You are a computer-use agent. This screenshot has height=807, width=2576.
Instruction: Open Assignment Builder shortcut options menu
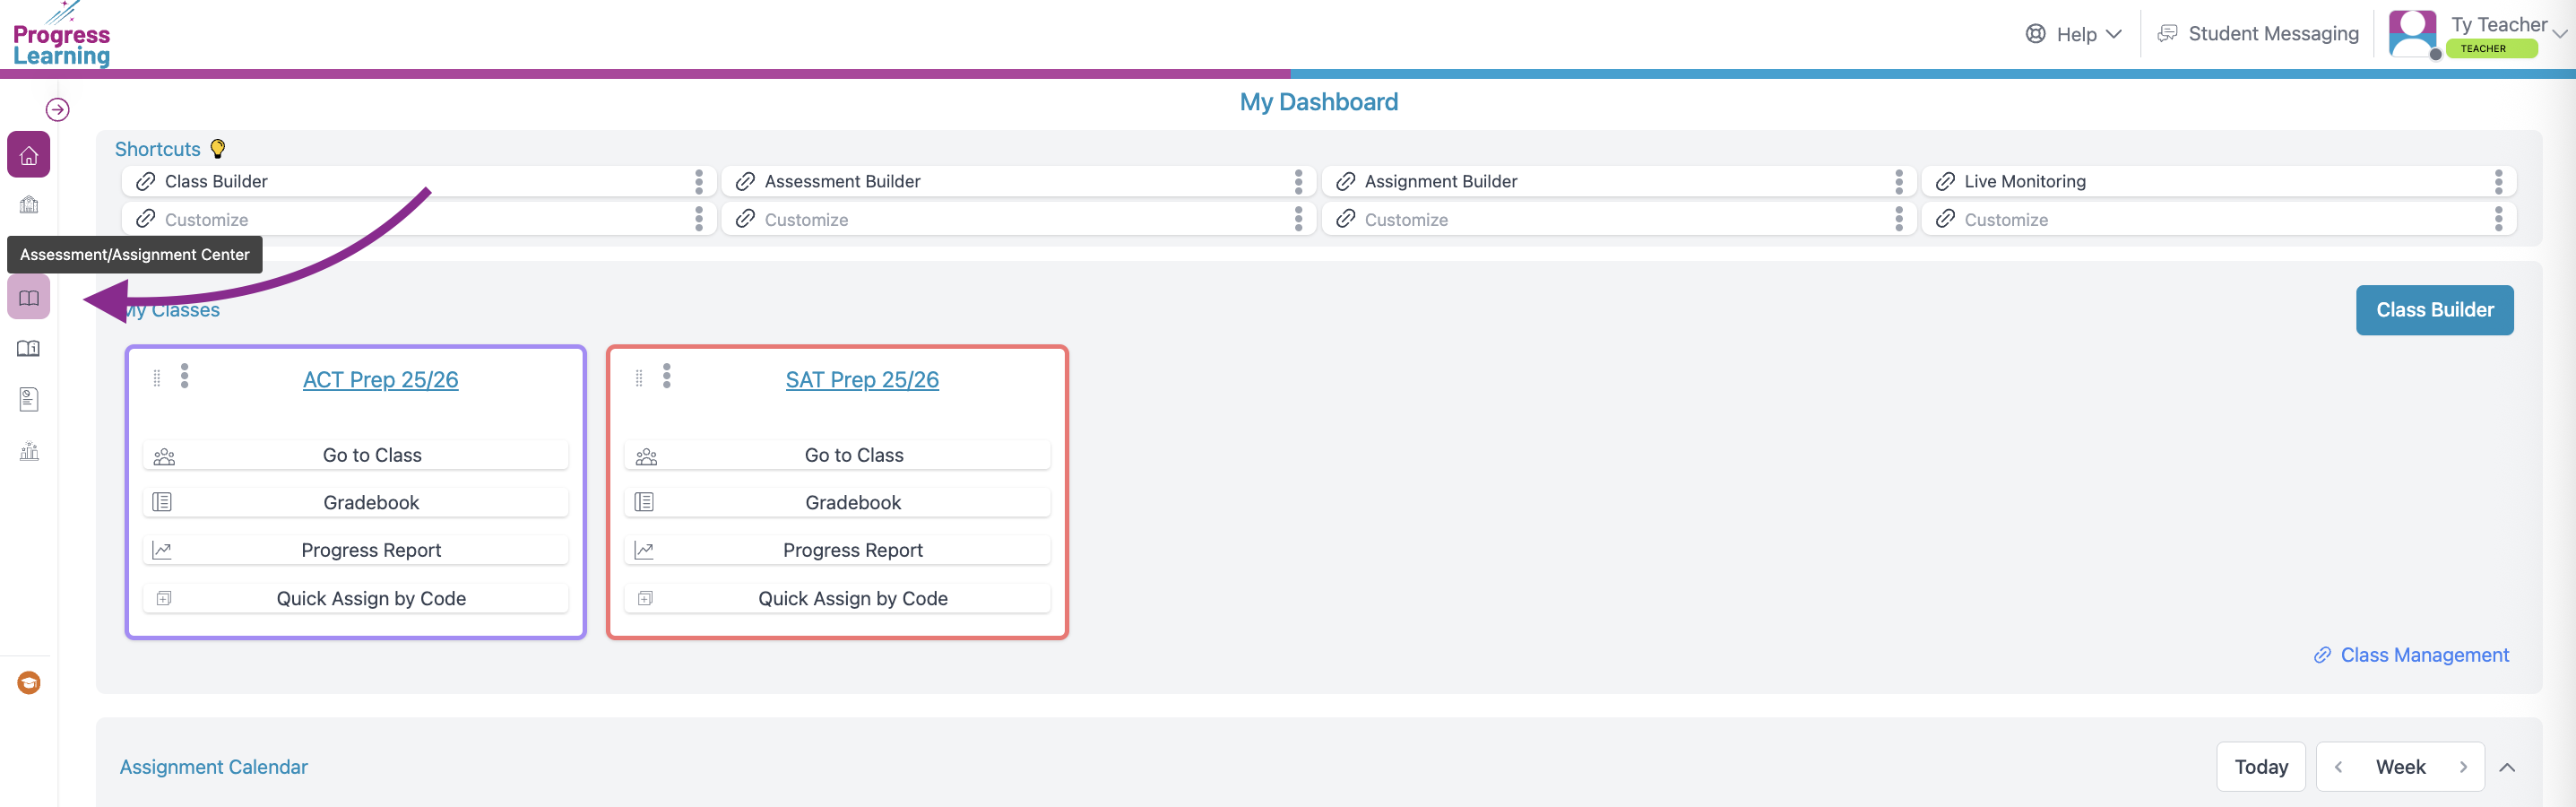pos(1898,181)
